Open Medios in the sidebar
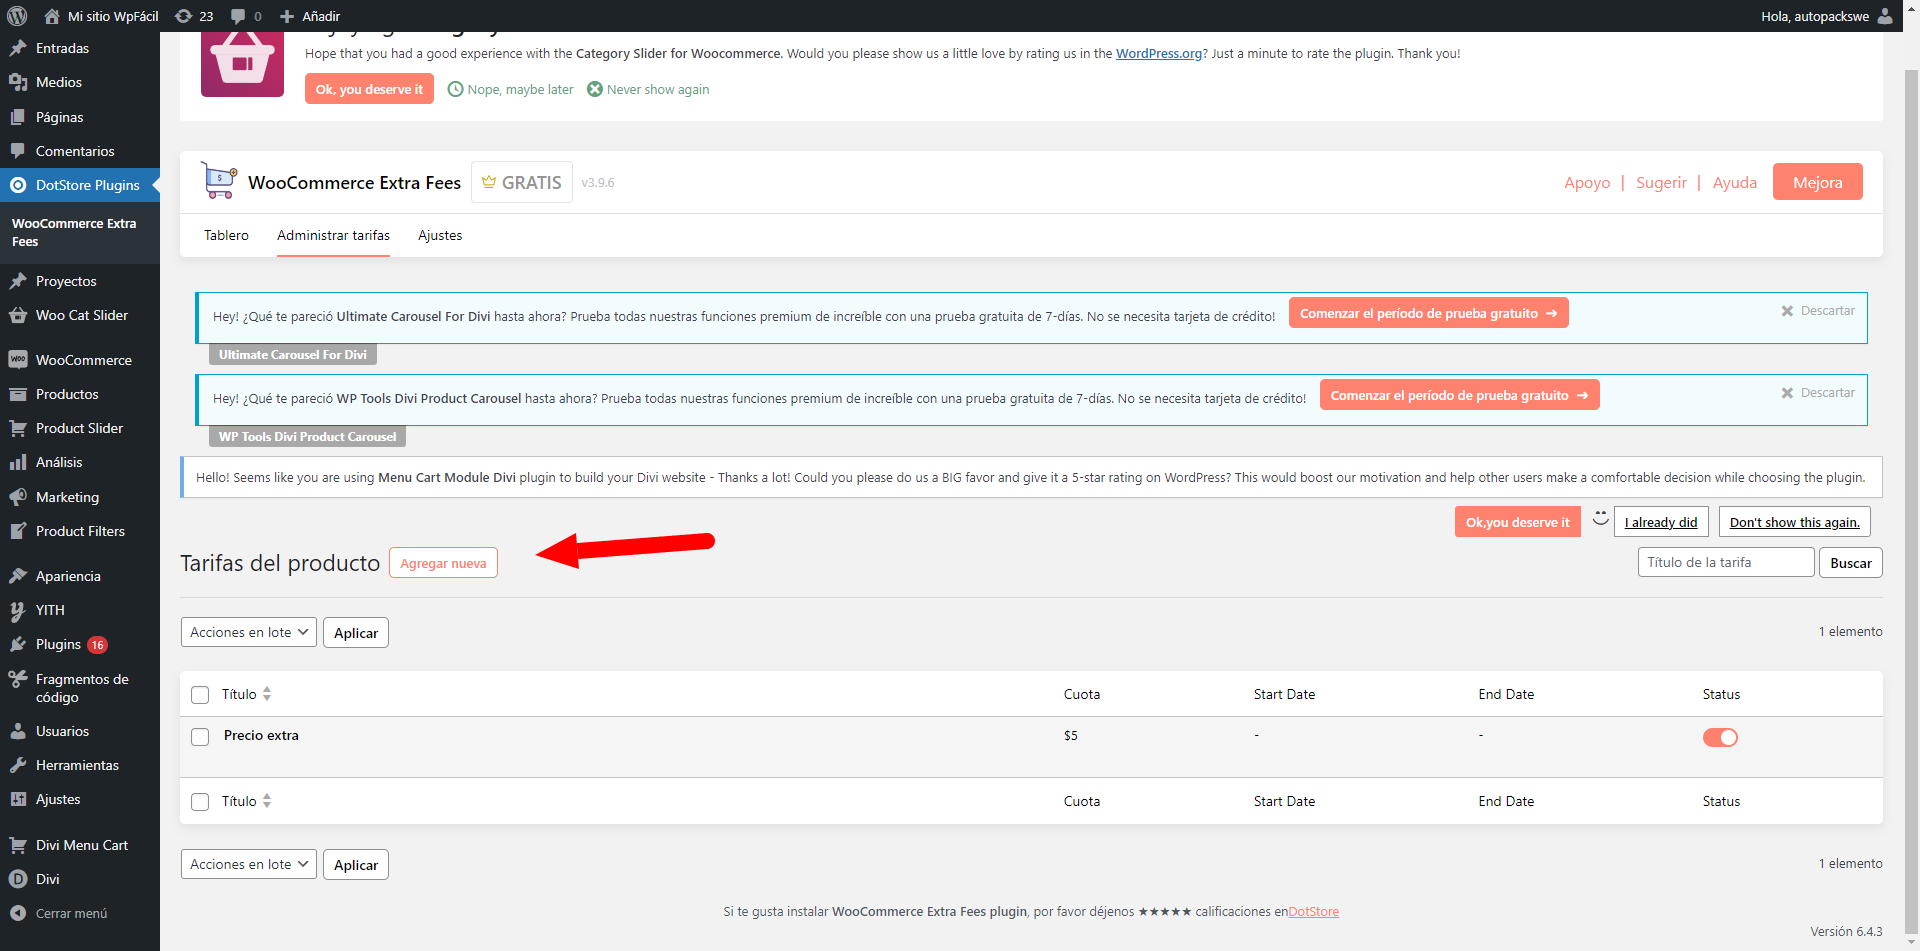1920x951 pixels. 59,82
